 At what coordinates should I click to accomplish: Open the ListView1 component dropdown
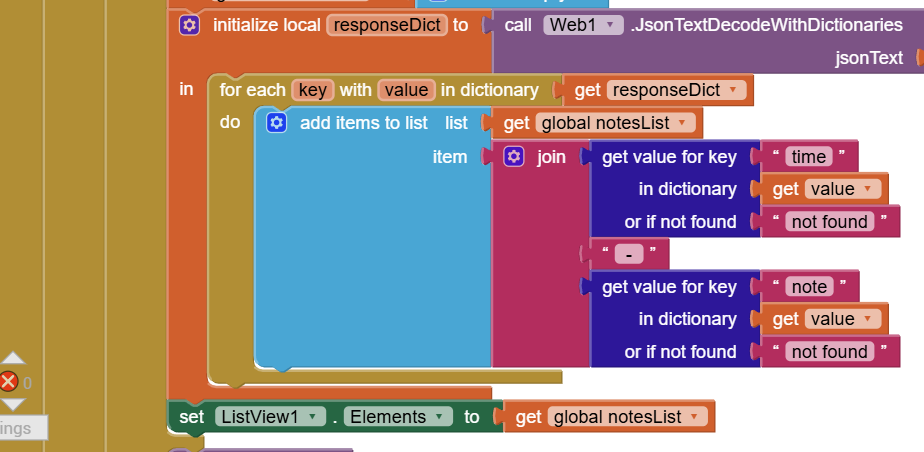pyautogui.click(x=314, y=417)
